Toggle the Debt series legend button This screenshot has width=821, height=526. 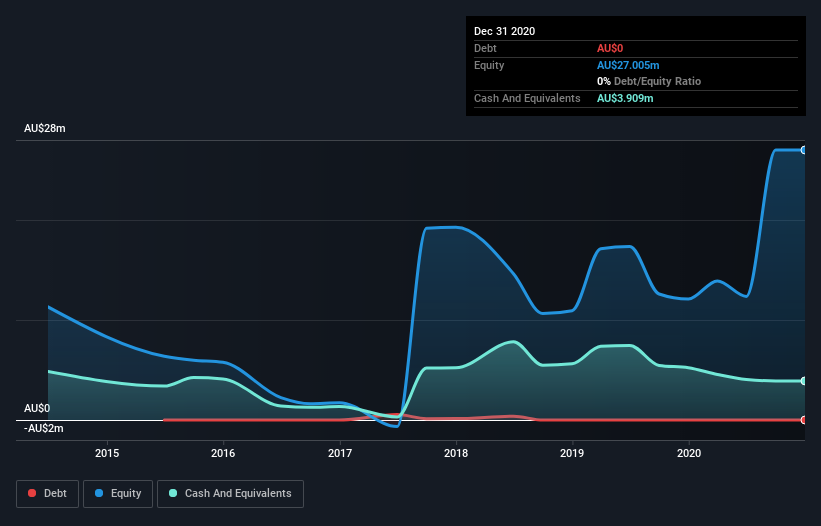(x=48, y=494)
